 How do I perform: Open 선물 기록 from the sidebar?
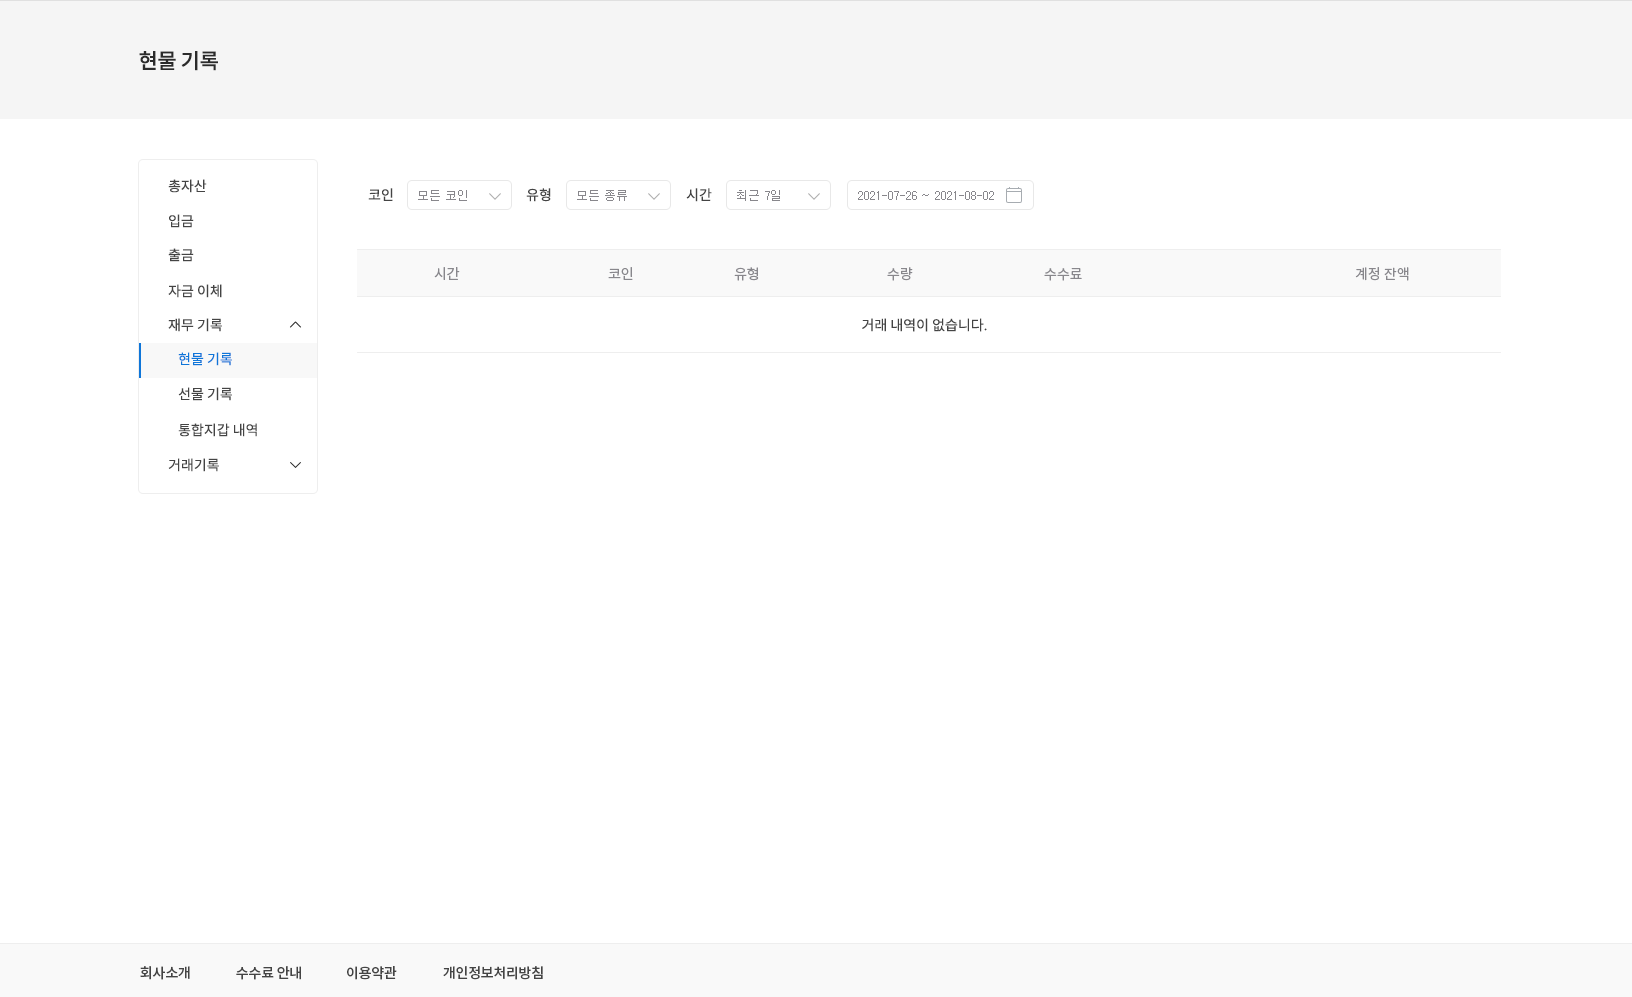205,393
